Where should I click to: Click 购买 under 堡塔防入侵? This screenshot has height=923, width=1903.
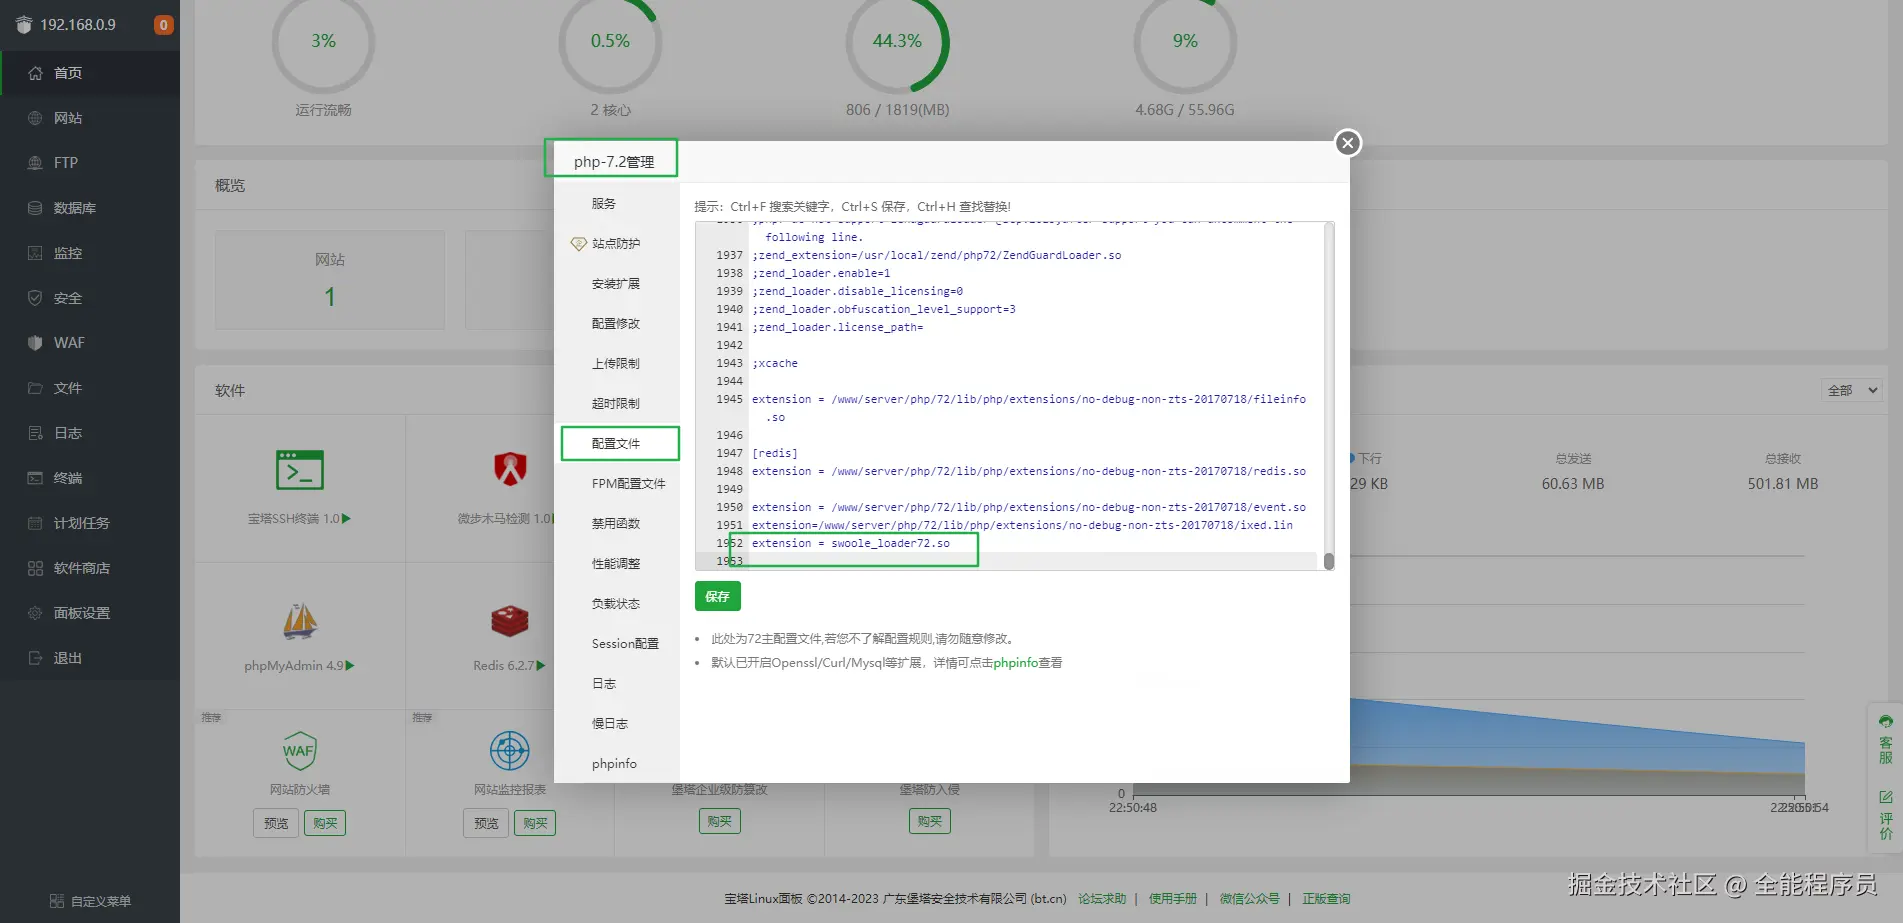click(x=930, y=822)
